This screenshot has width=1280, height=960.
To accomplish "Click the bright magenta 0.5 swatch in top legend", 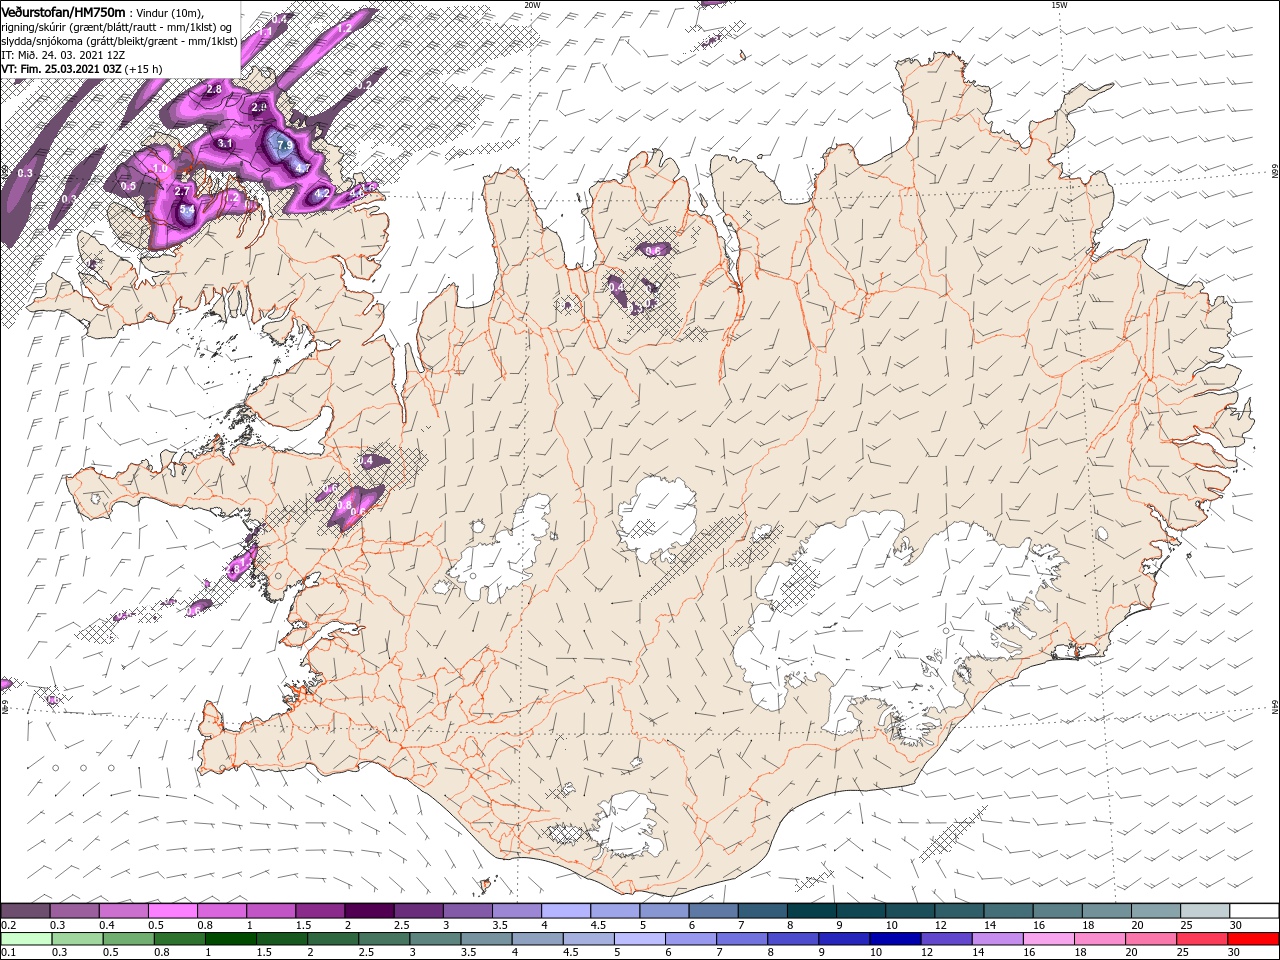I will pyautogui.click(x=172, y=911).
